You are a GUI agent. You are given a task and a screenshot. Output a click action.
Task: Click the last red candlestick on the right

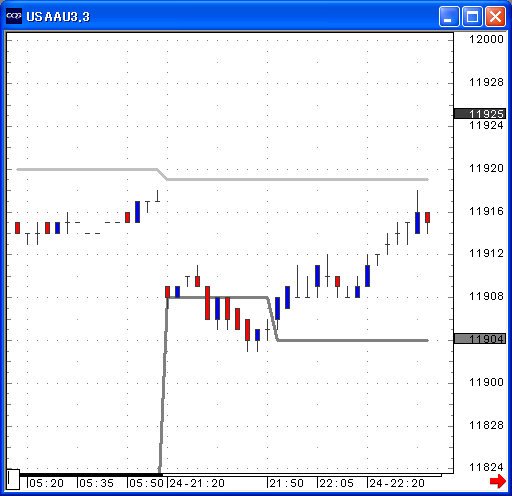pos(427,217)
